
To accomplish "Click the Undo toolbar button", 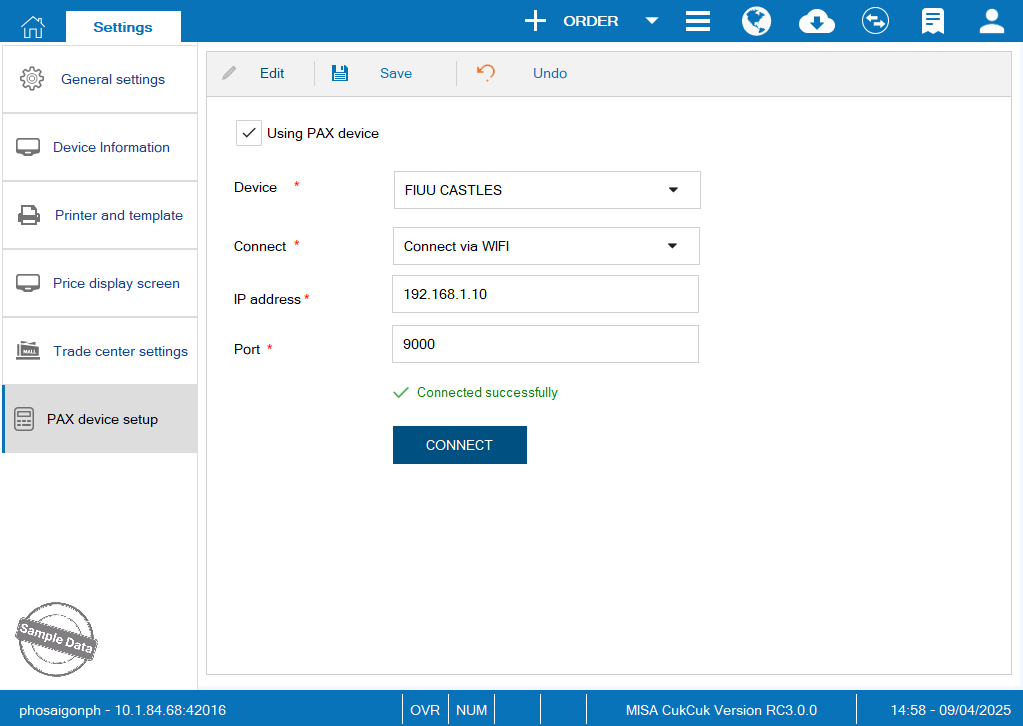I will pyautogui.click(x=550, y=73).
